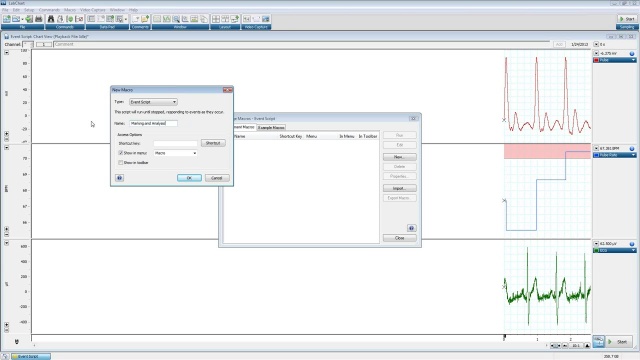Open the Show in menu Macro dropdown
The height and width of the screenshot is (360, 640).
(176, 153)
